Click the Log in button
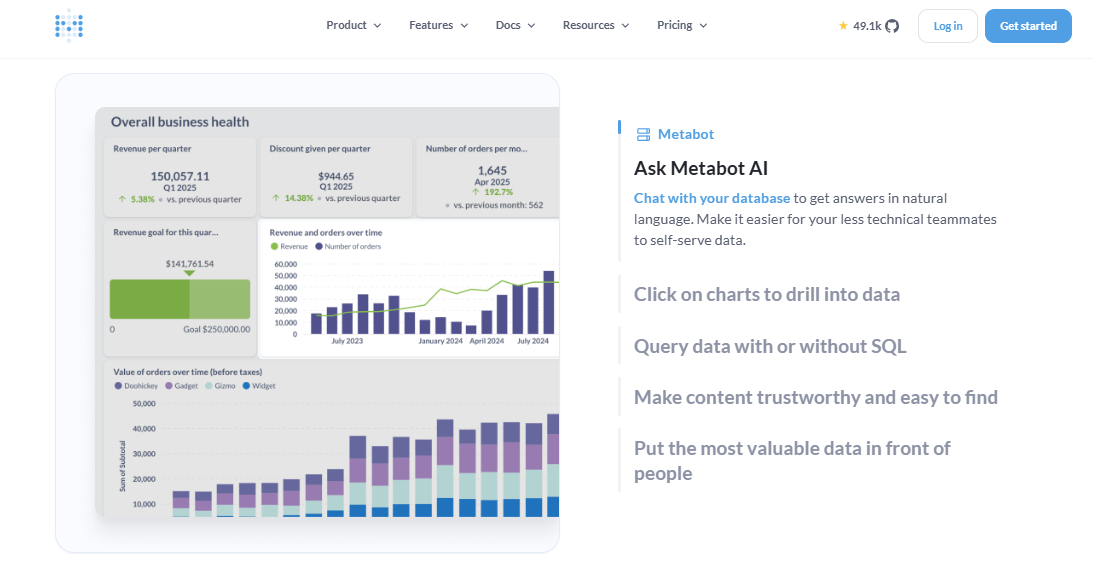This screenshot has height=566, width=1093. tap(948, 26)
